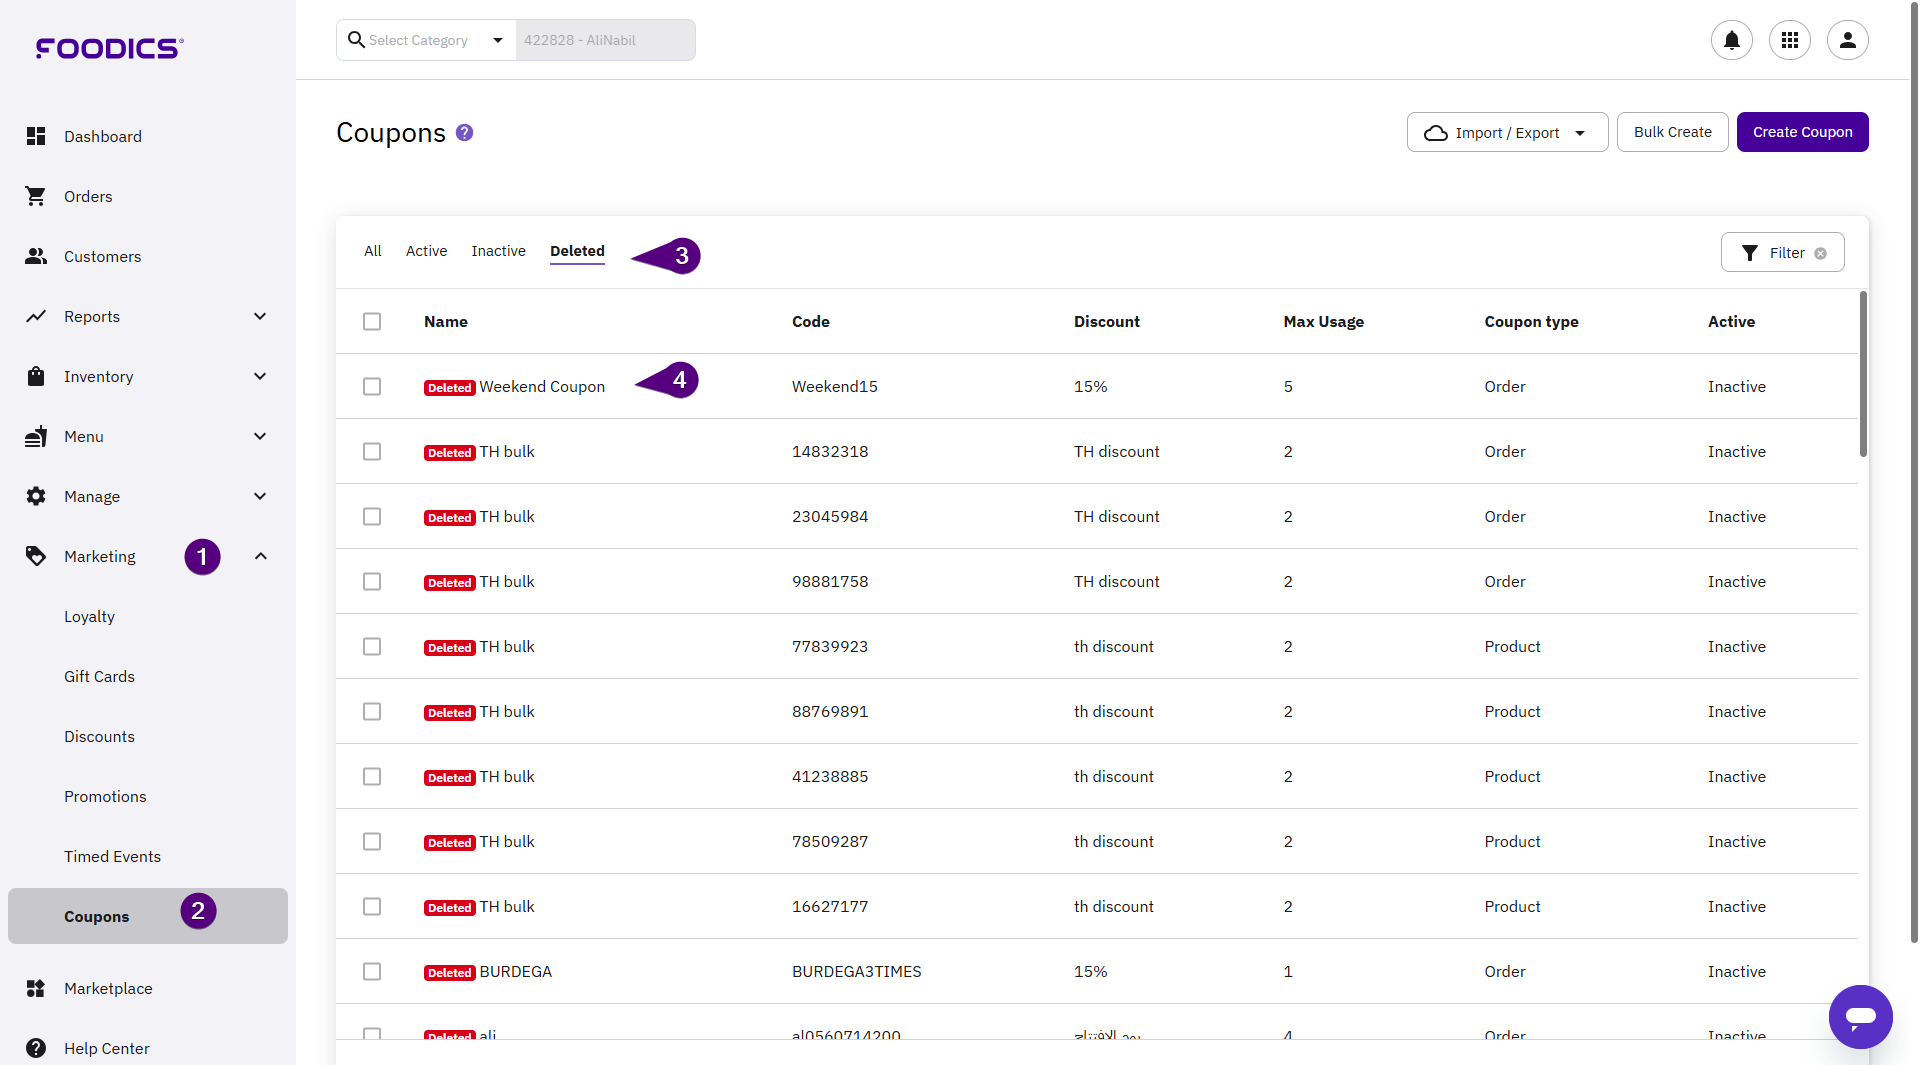The image size is (1920, 1065).
Task: Select the Weekend Coupon row checkbox
Action: 372,387
